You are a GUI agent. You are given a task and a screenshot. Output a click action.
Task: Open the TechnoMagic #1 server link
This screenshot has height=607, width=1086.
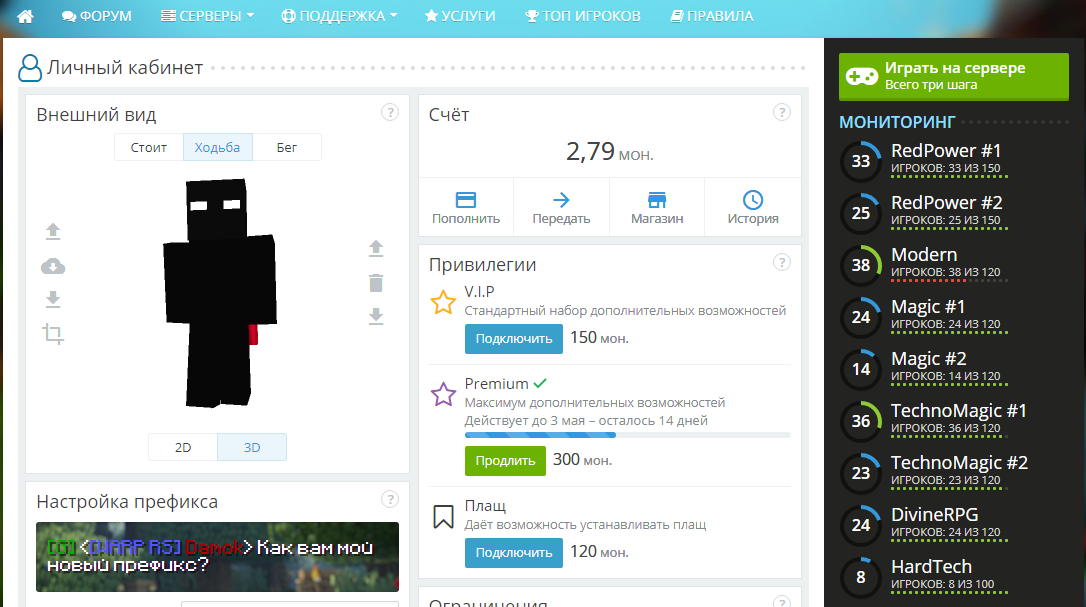click(x=959, y=410)
